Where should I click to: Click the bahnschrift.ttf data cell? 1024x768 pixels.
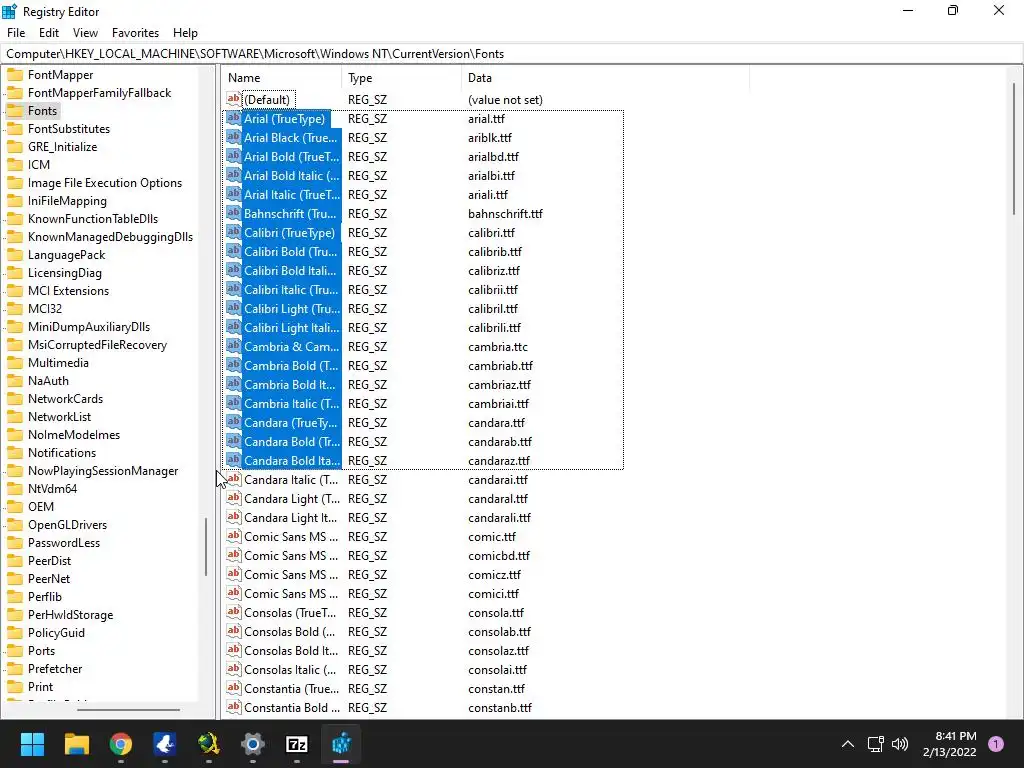click(505, 214)
